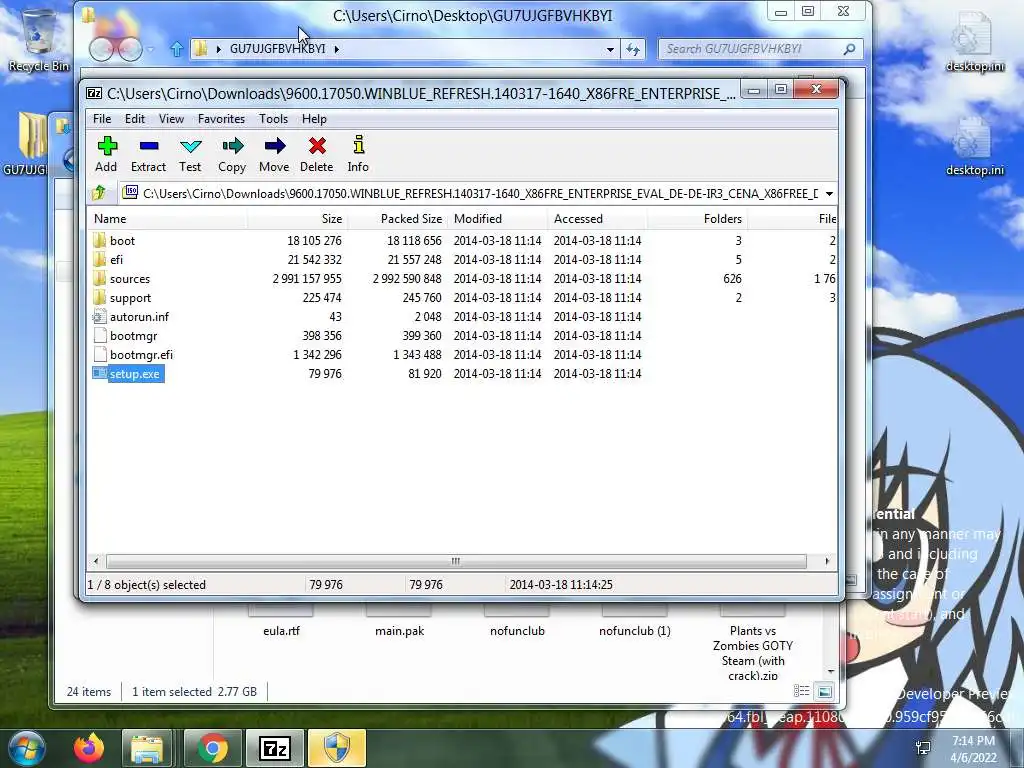
Task: Open the Edit menu
Action: (x=135, y=119)
